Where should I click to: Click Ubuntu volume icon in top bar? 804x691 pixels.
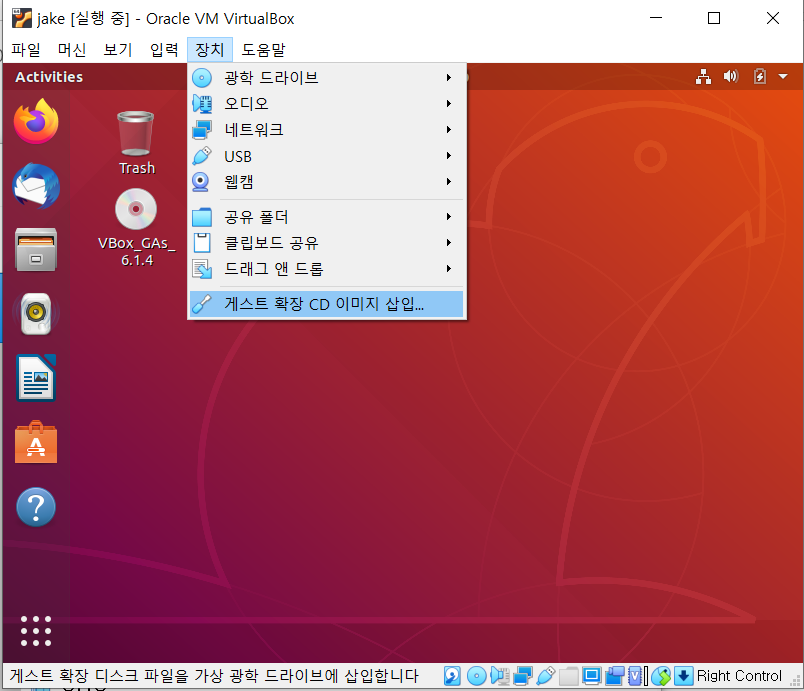coord(731,77)
